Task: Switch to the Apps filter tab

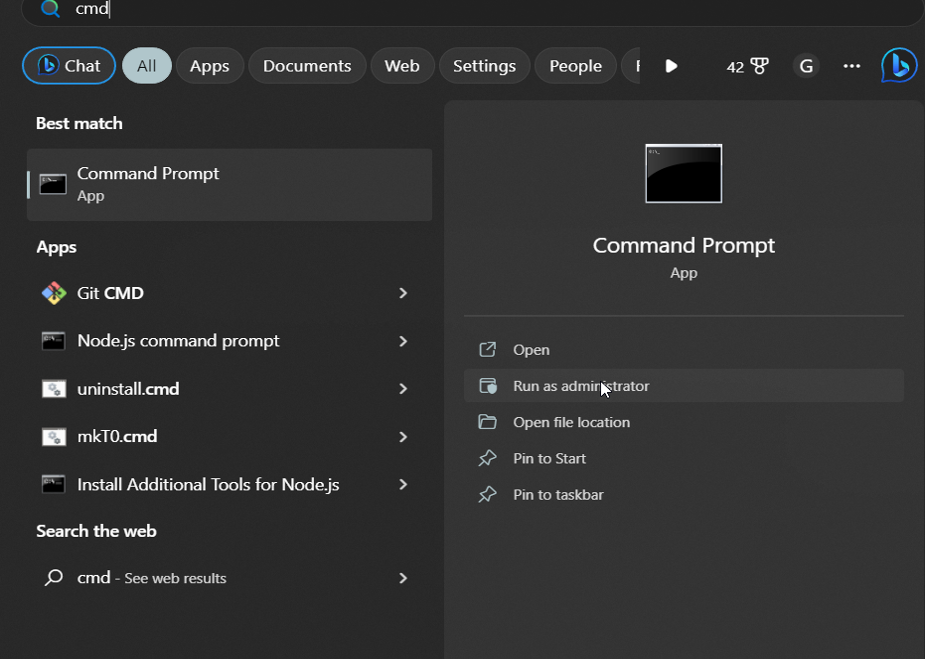Action: coord(210,66)
